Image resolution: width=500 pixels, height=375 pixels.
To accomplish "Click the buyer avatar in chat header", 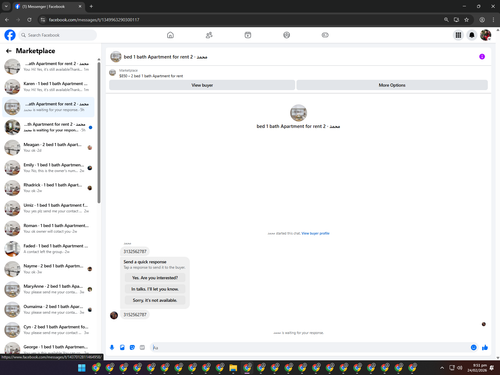I will coord(116,57).
